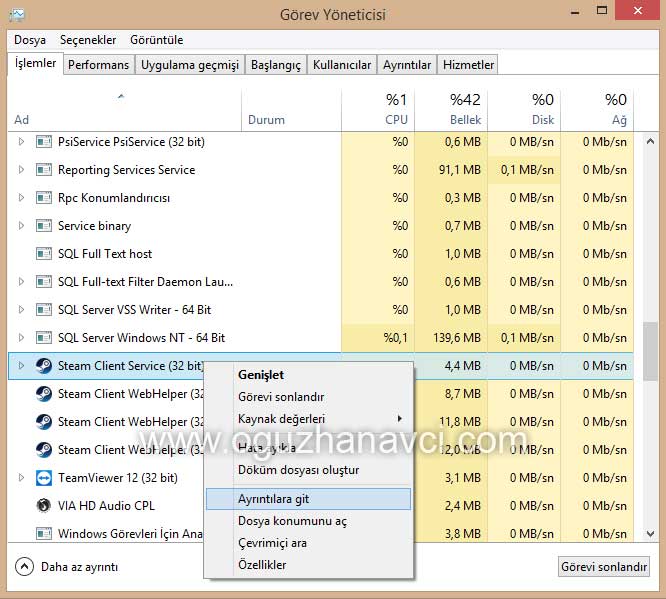Click the Rpc Konumlandırıcısı process icon
This screenshot has height=599, width=666.
(44, 198)
